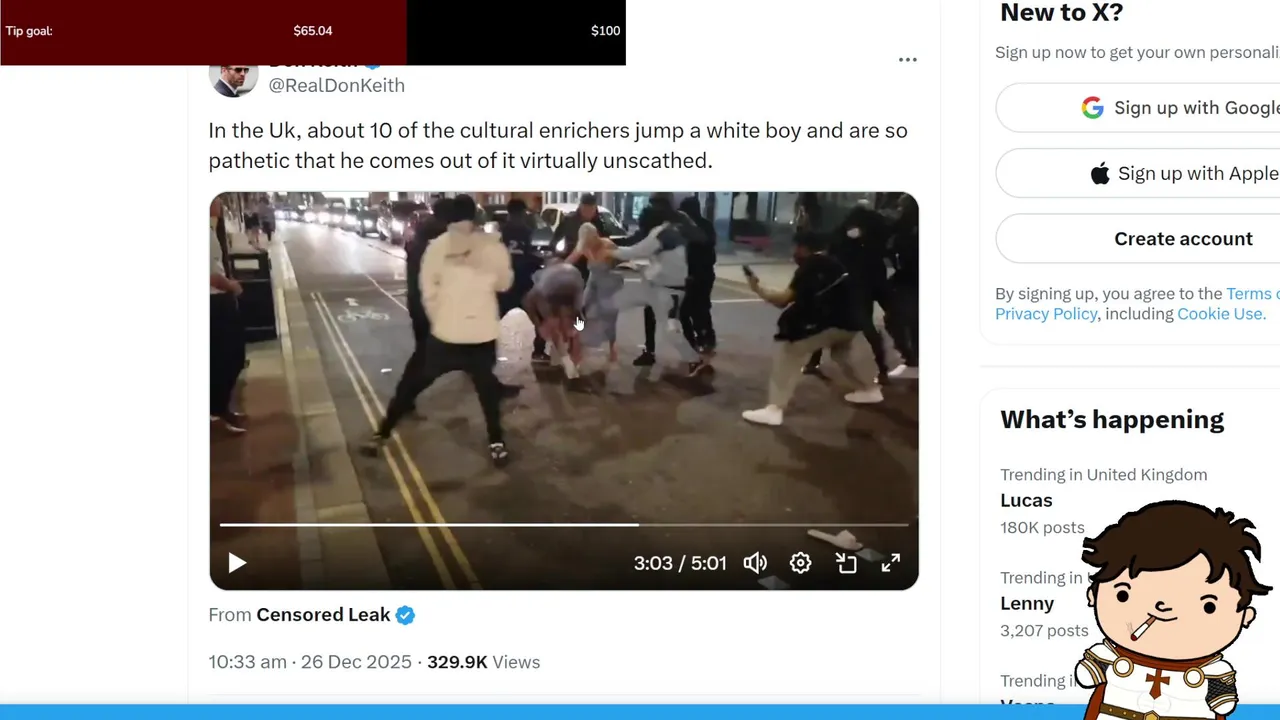Screen dimensions: 1280x720
Task: Sign up with Google button
Action: (x=1138, y=108)
